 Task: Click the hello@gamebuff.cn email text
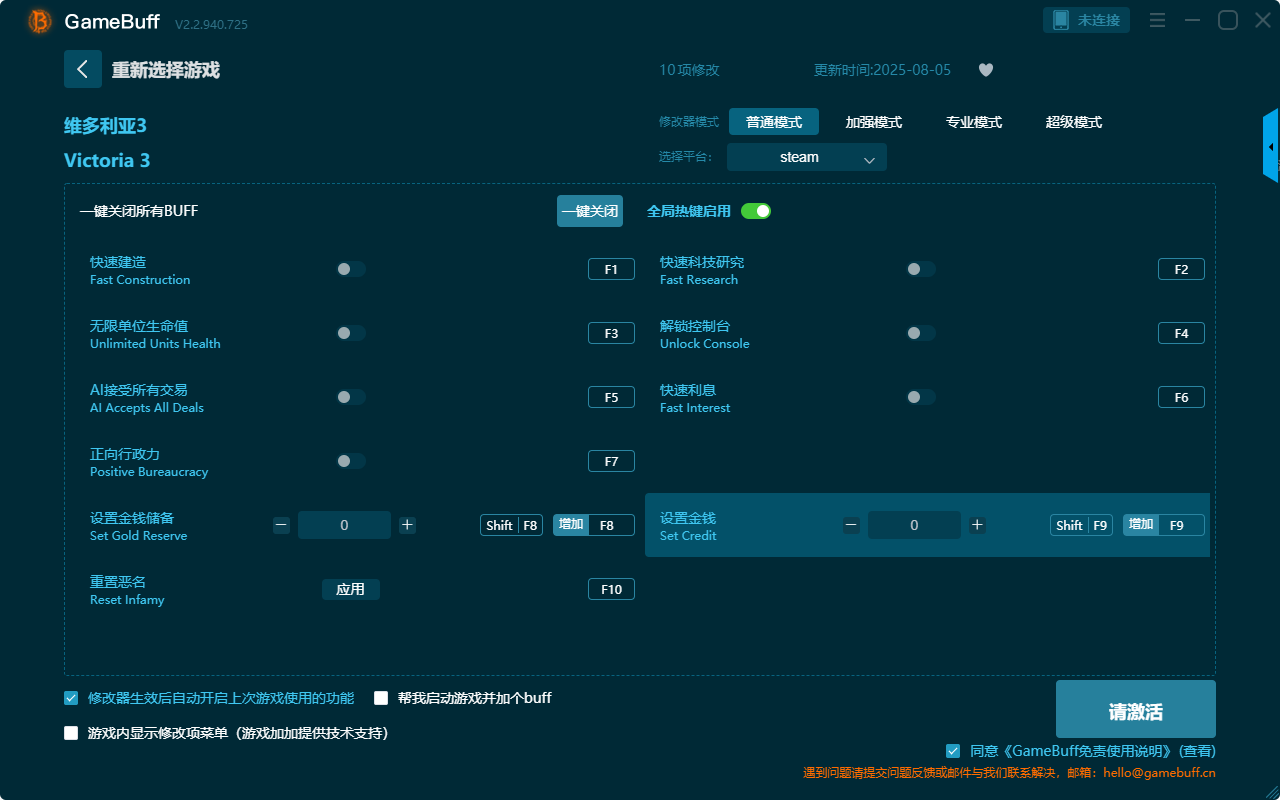[x=1159, y=773]
